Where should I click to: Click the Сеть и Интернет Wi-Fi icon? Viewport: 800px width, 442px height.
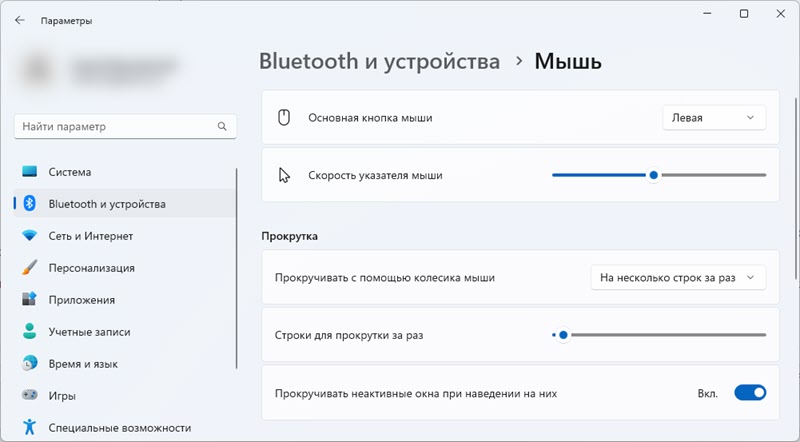pos(29,236)
